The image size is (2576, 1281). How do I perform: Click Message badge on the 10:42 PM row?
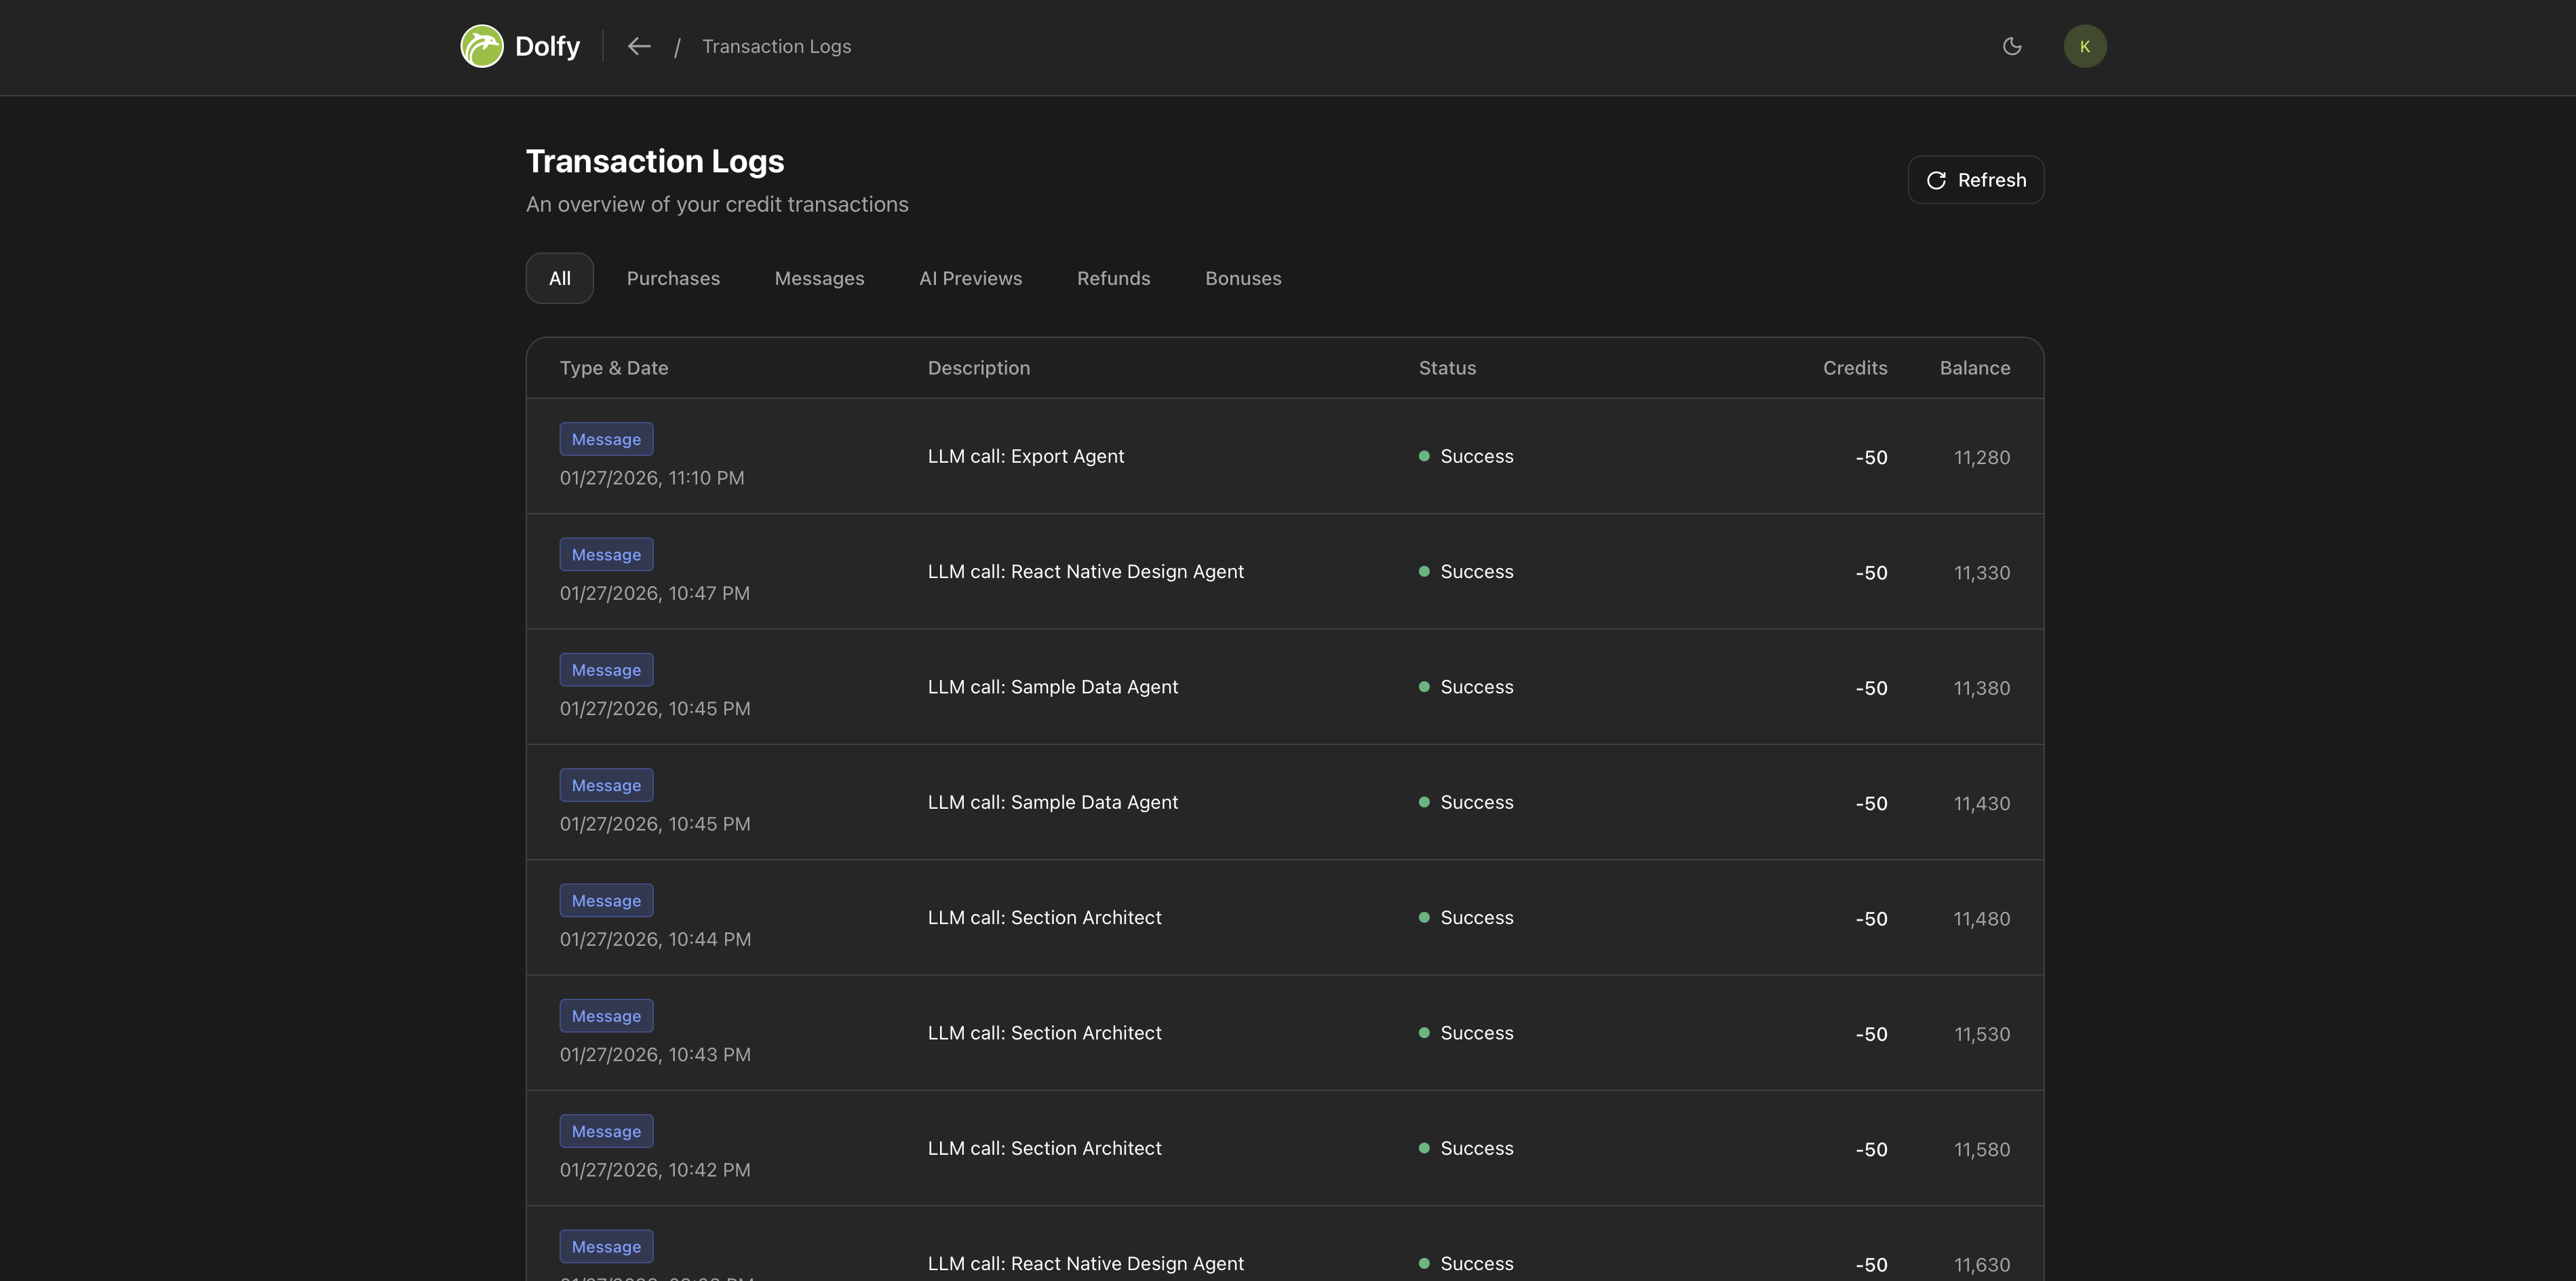point(606,1131)
